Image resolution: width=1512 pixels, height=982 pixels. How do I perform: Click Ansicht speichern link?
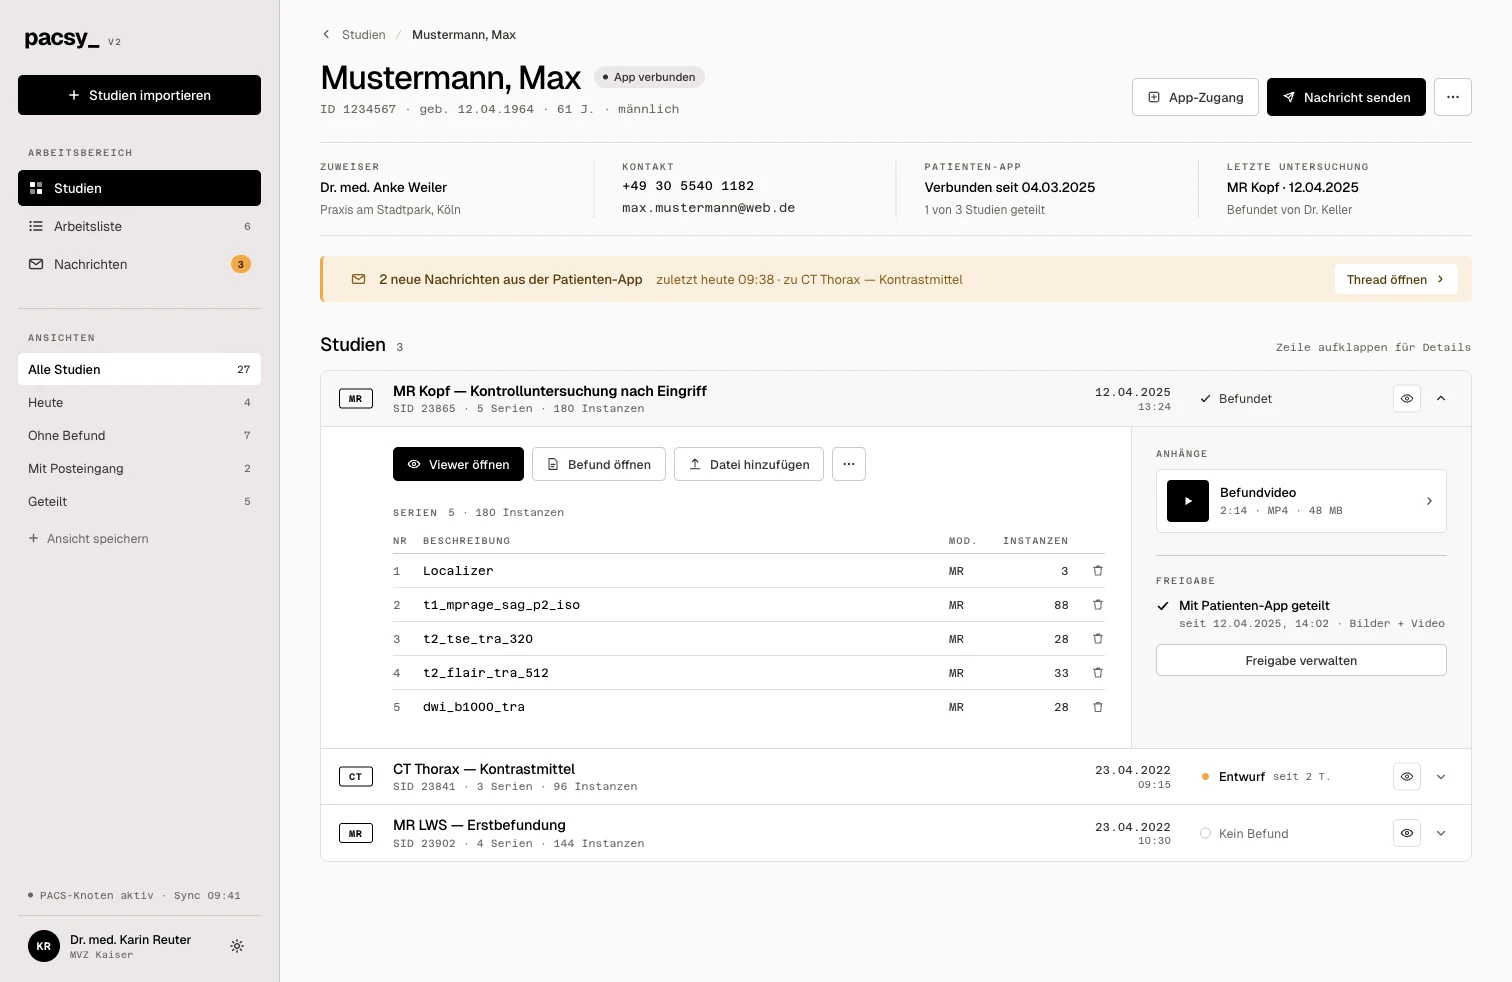(88, 538)
